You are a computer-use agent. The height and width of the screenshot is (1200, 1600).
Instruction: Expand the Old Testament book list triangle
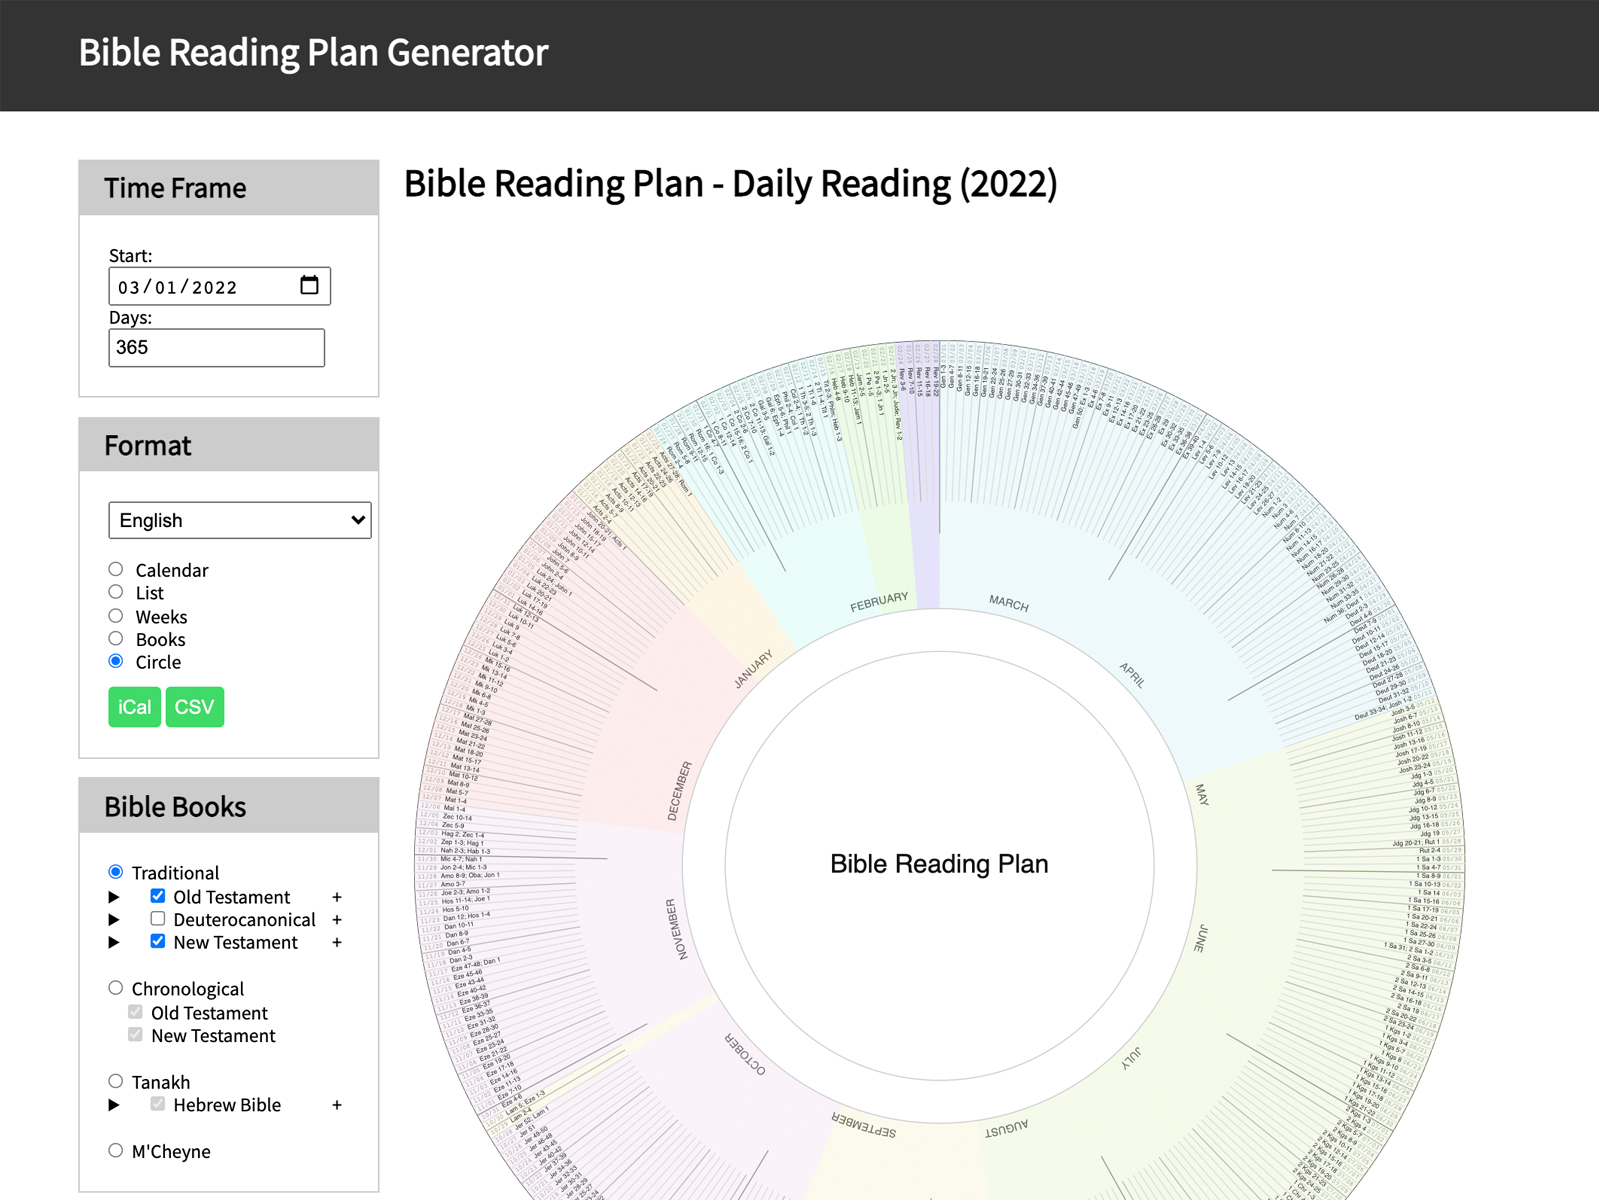point(114,897)
